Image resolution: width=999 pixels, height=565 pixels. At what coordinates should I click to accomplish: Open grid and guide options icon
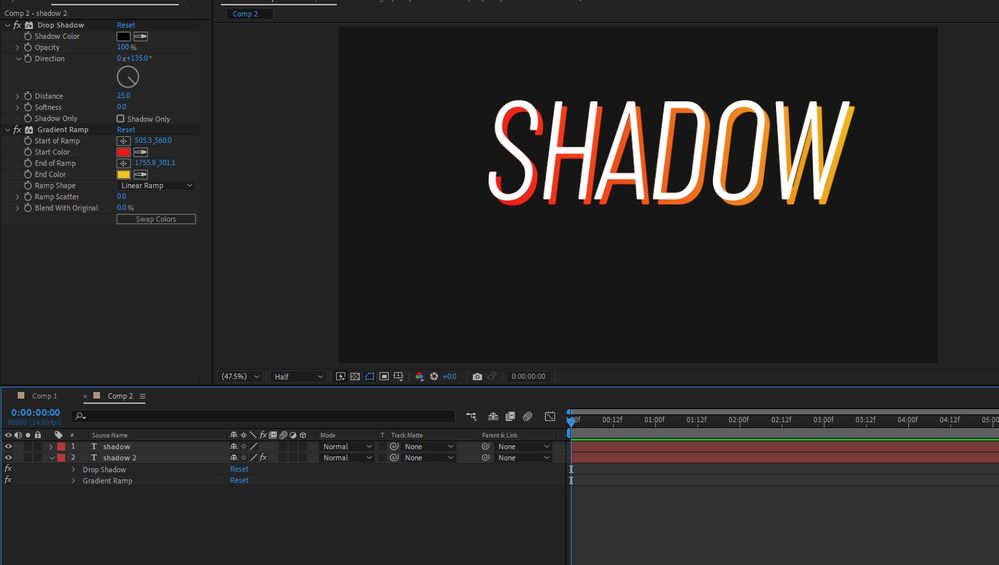pyautogui.click(x=399, y=376)
